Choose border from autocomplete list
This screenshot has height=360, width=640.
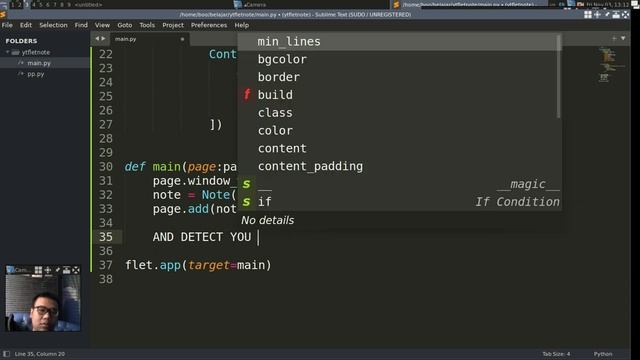click(x=399, y=77)
